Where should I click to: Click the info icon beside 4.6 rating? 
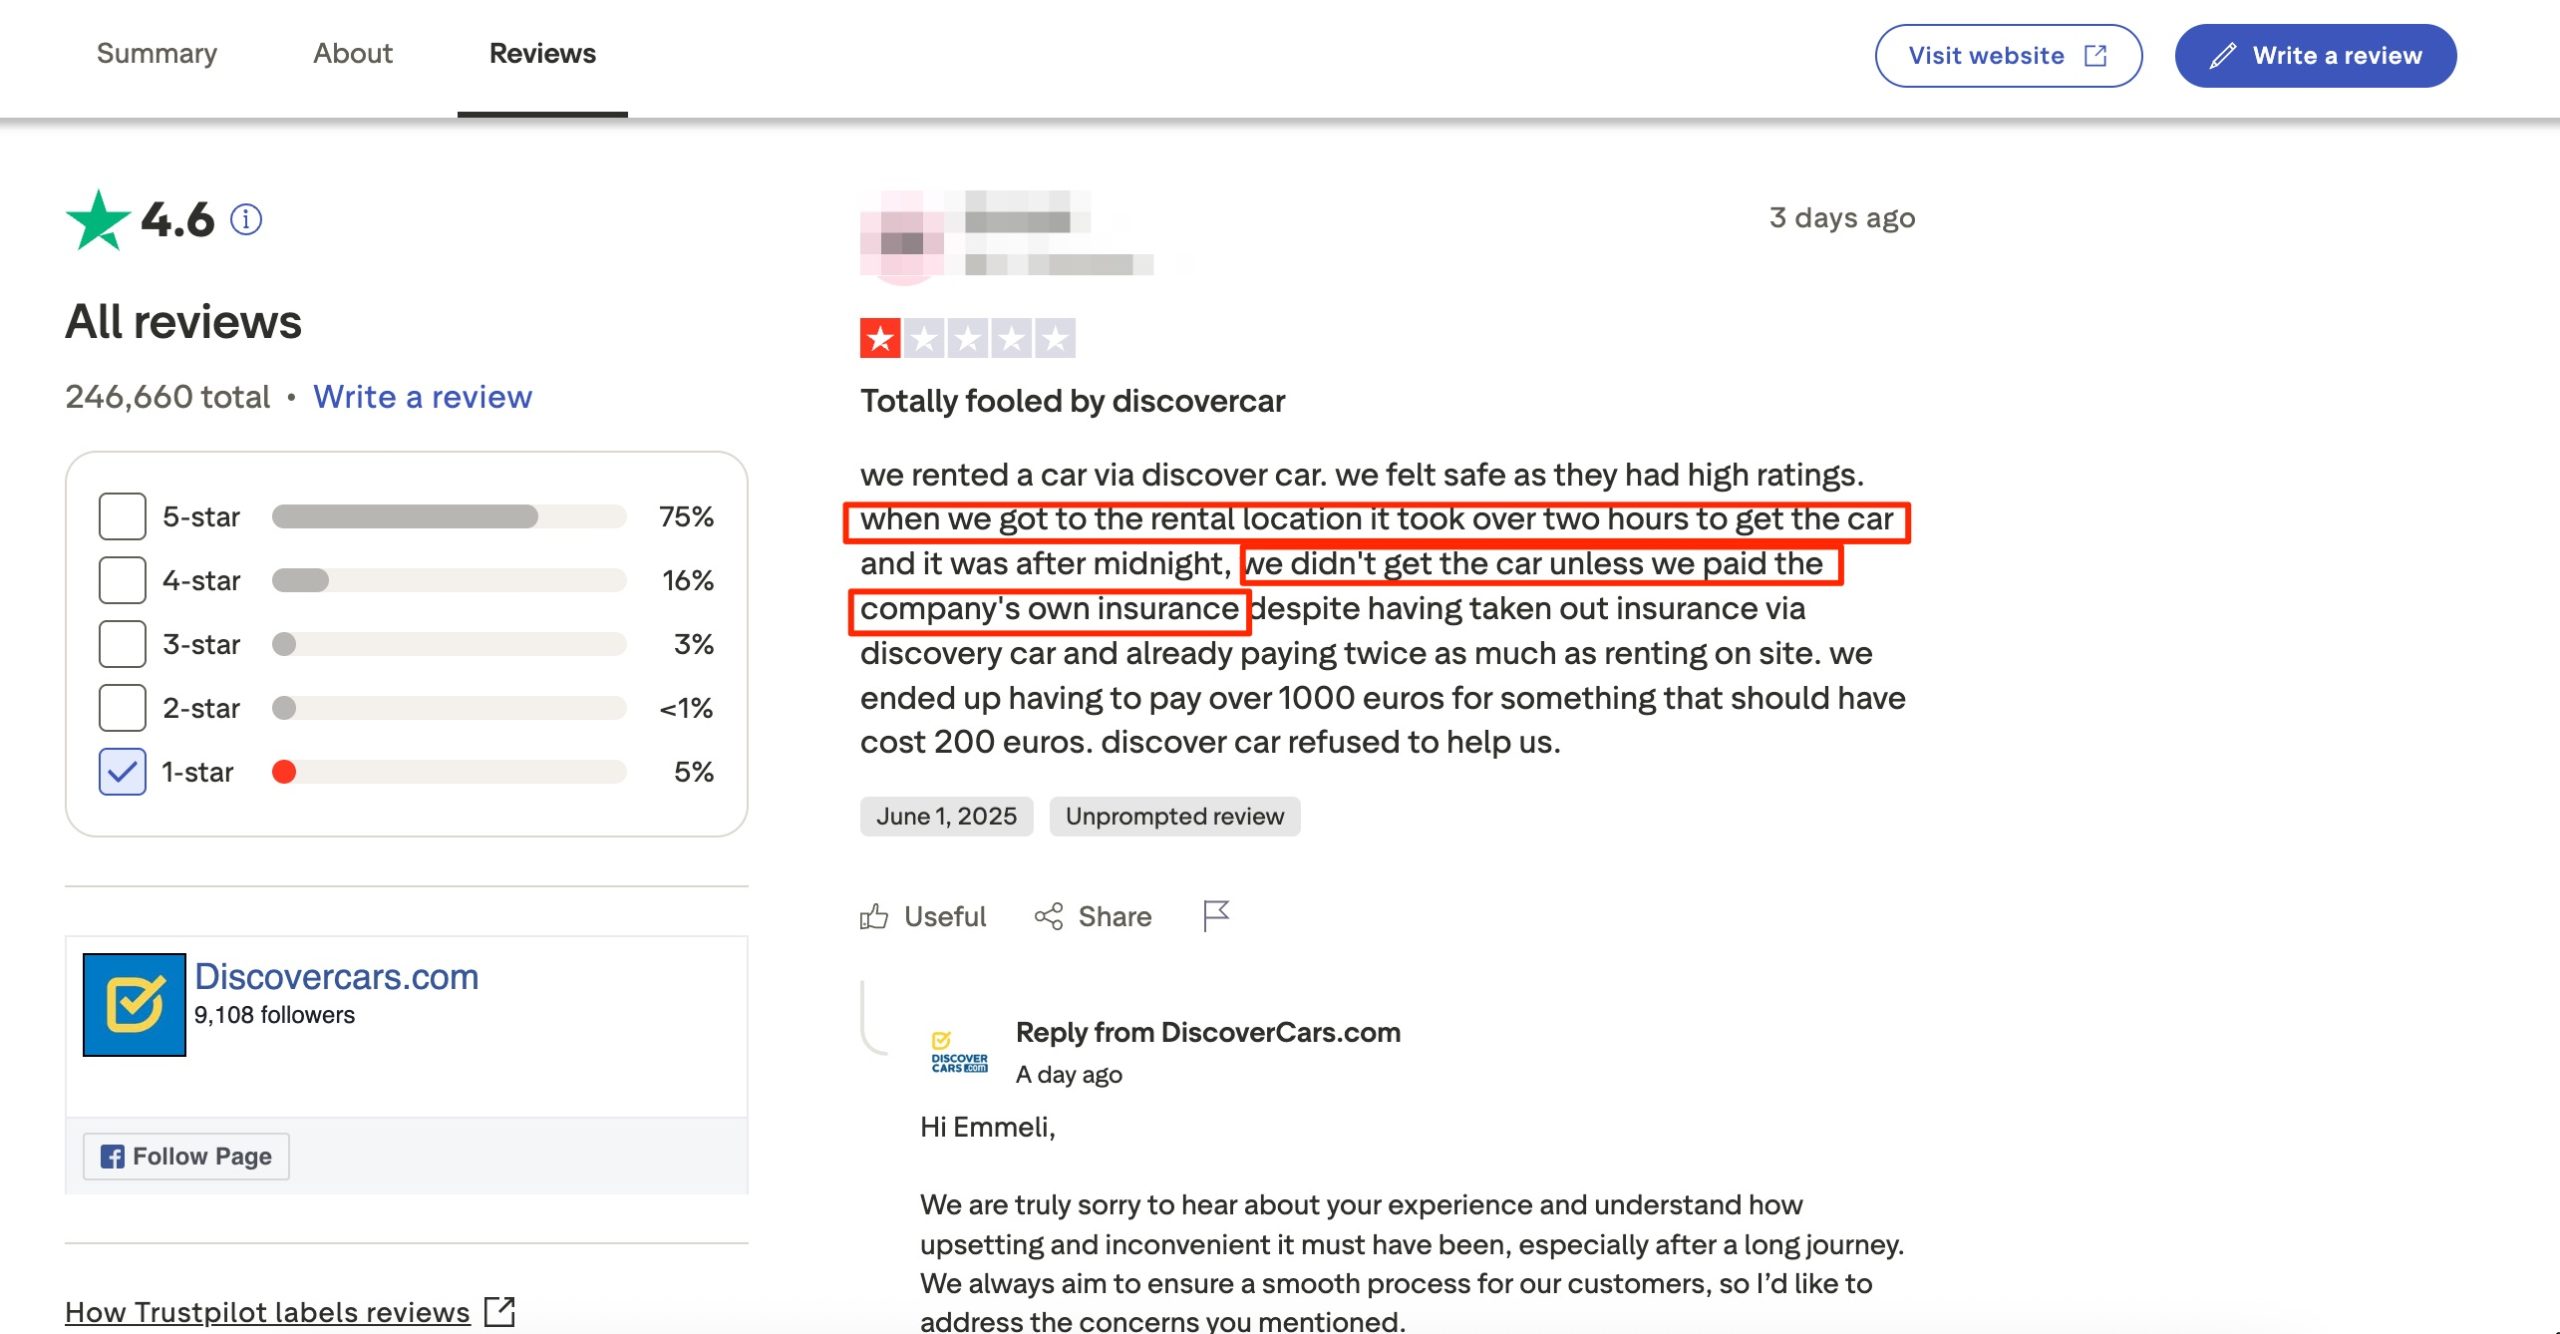pyautogui.click(x=246, y=219)
